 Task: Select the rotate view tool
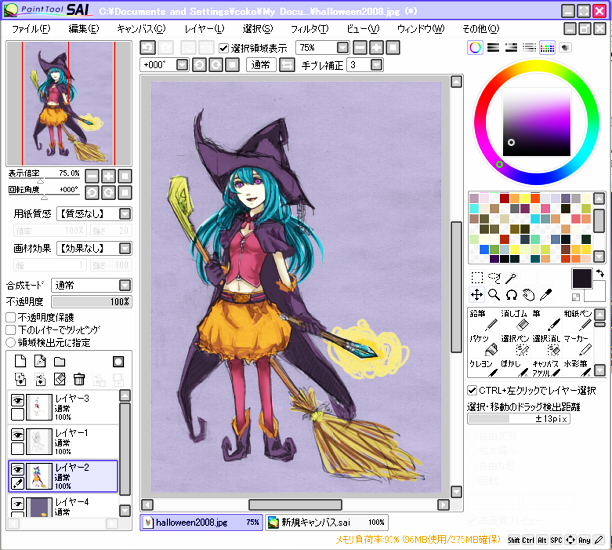pyautogui.click(x=511, y=295)
